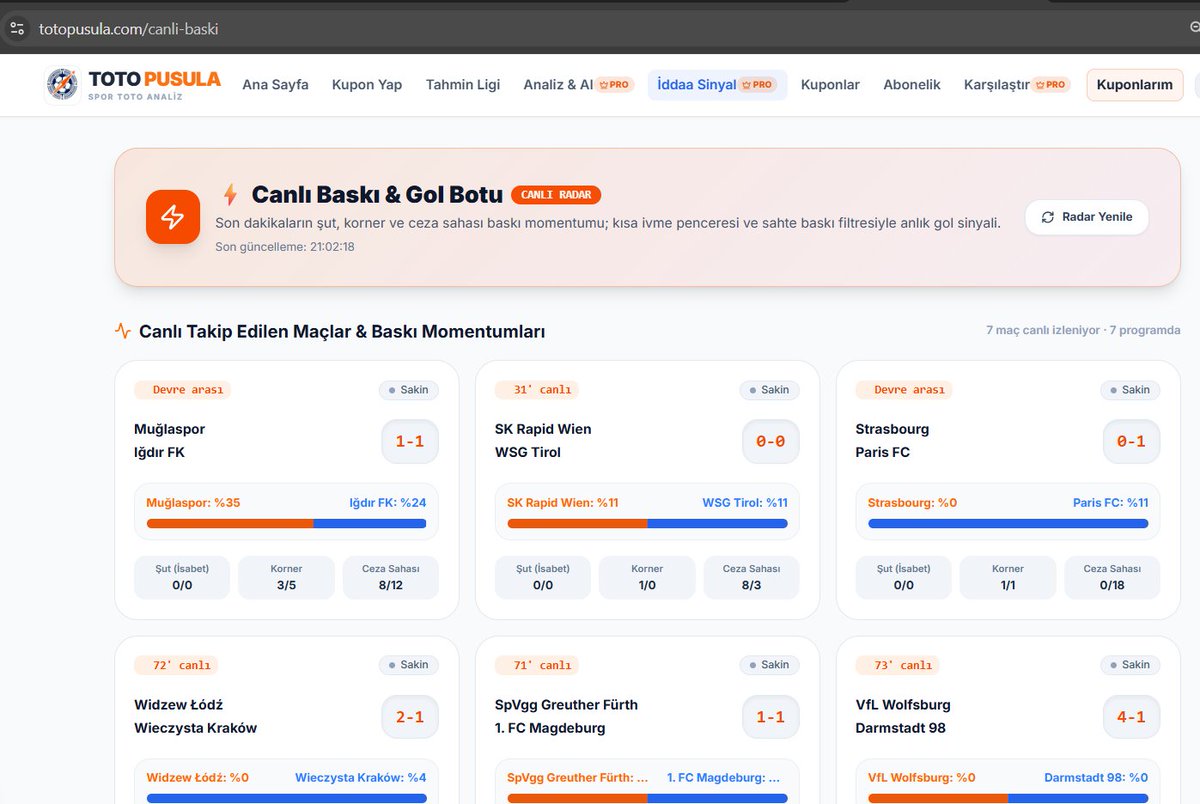Click the 1-1 score on Greuther Fürth card
This screenshot has height=804, width=1200.
click(771, 717)
